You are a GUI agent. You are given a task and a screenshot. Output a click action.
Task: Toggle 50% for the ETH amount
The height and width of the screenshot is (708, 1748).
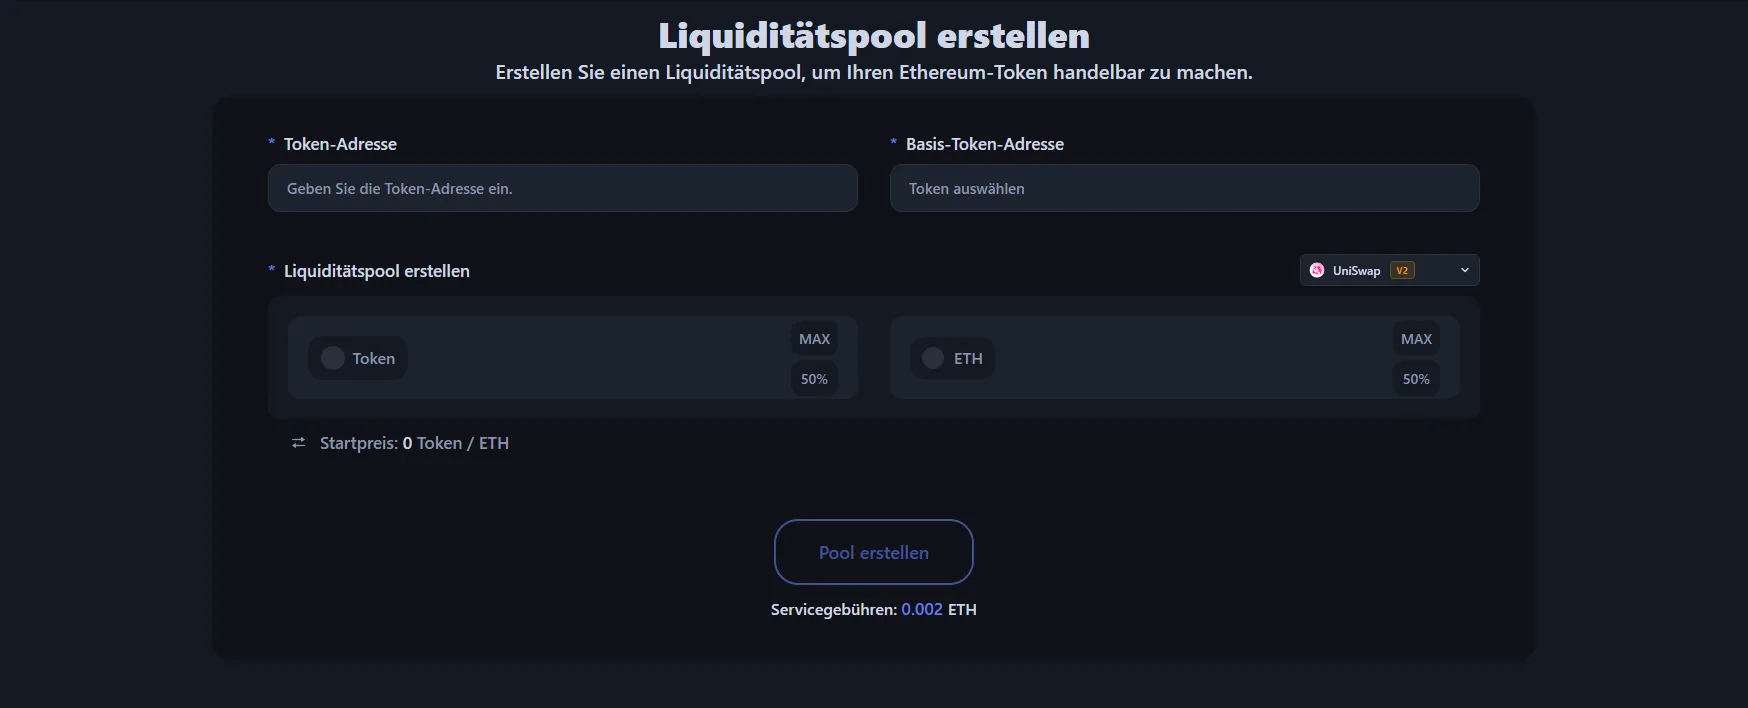tap(1415, 379)
